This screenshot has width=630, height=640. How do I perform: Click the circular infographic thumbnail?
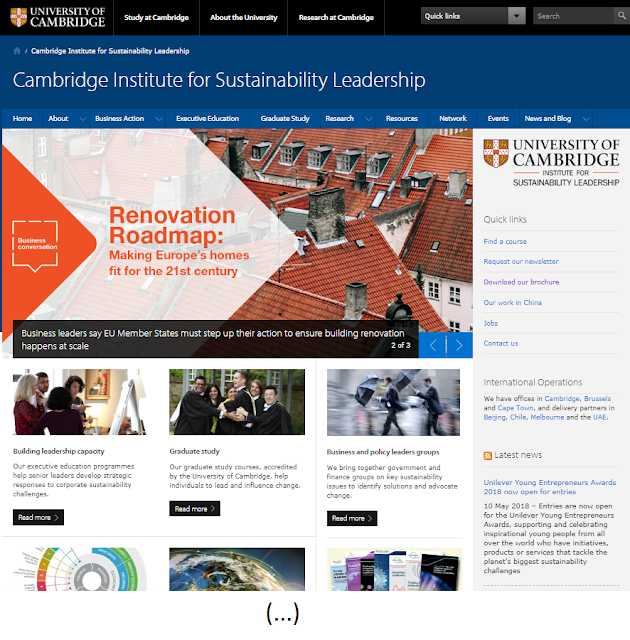(x=80, y=569)
